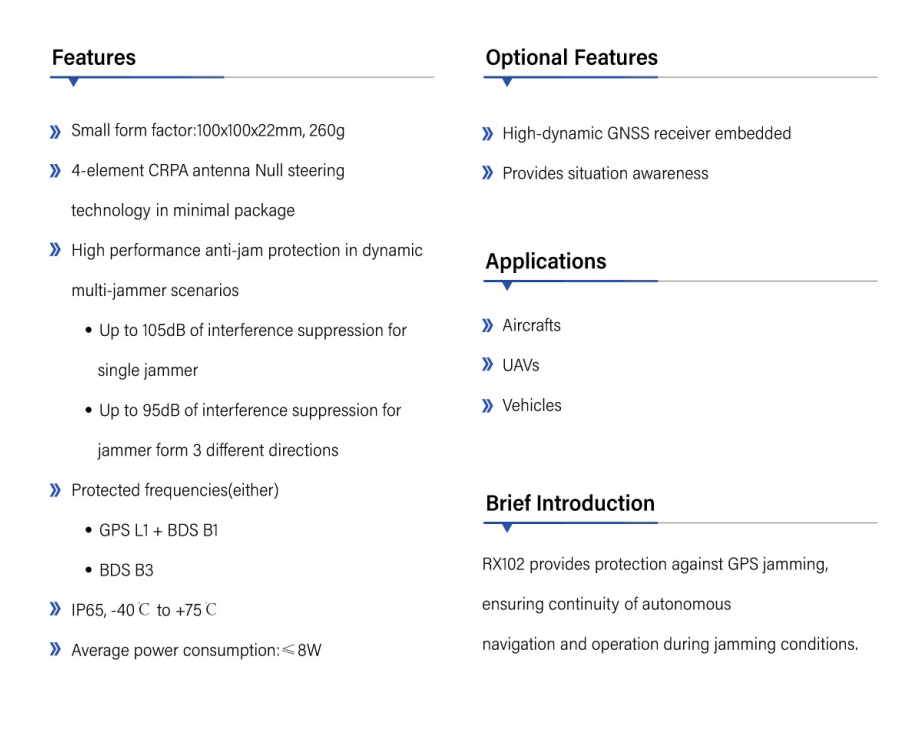915x749 pixels.
Task: Click the BDS B3 frequency item
Action: pos(126,570)
